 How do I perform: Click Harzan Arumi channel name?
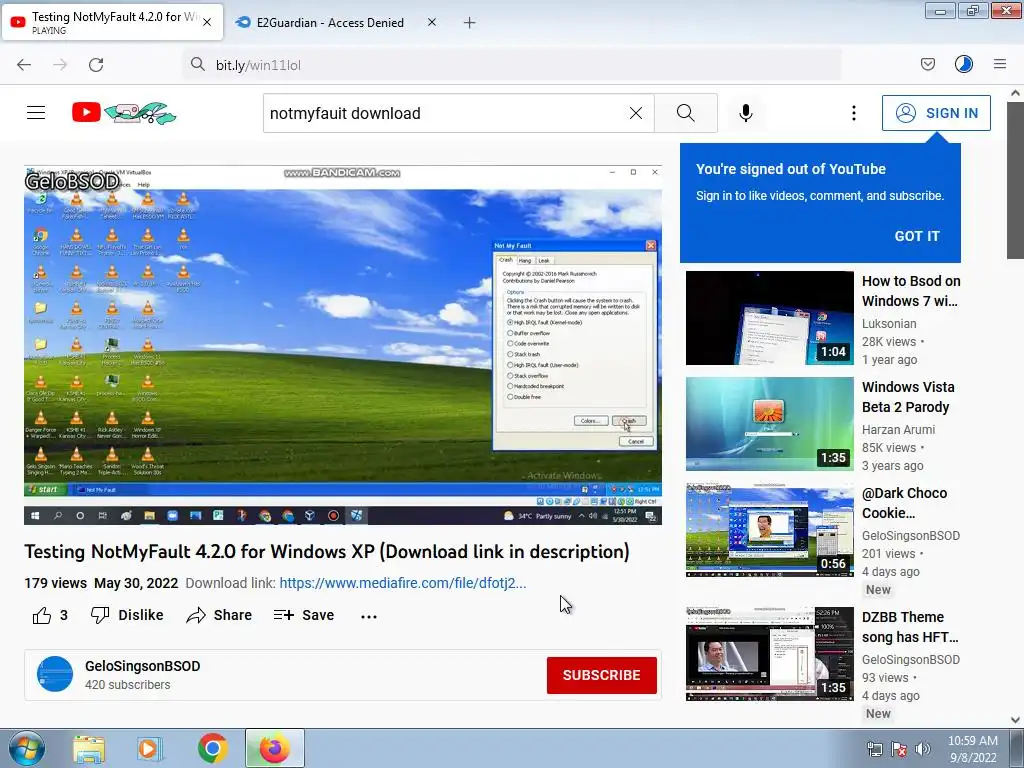[898, 430]
